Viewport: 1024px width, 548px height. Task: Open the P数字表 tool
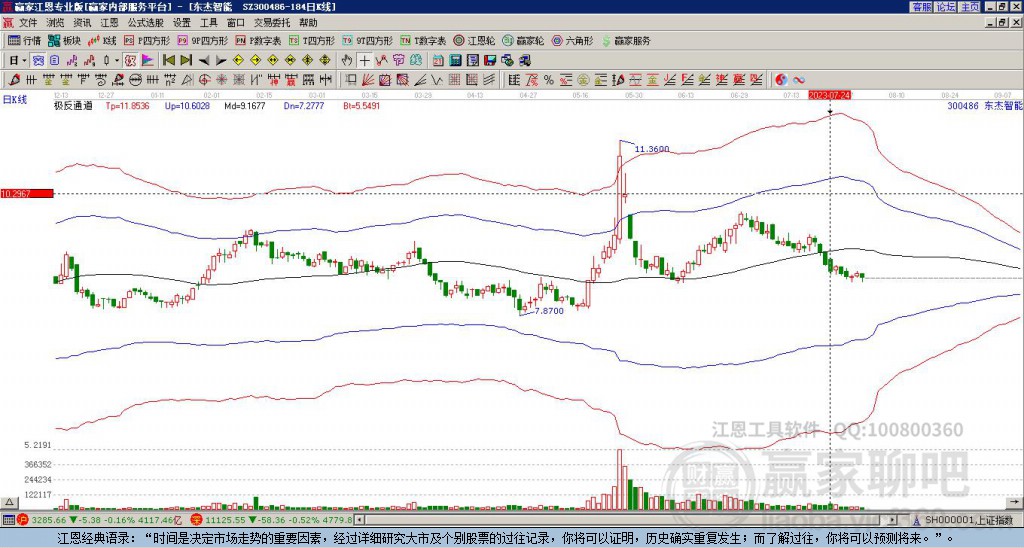(x=258, y=40)
